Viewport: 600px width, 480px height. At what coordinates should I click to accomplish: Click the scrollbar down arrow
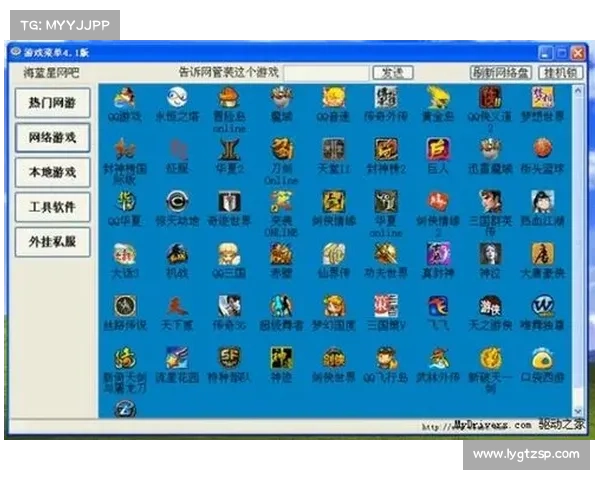(x=578, y=411)
